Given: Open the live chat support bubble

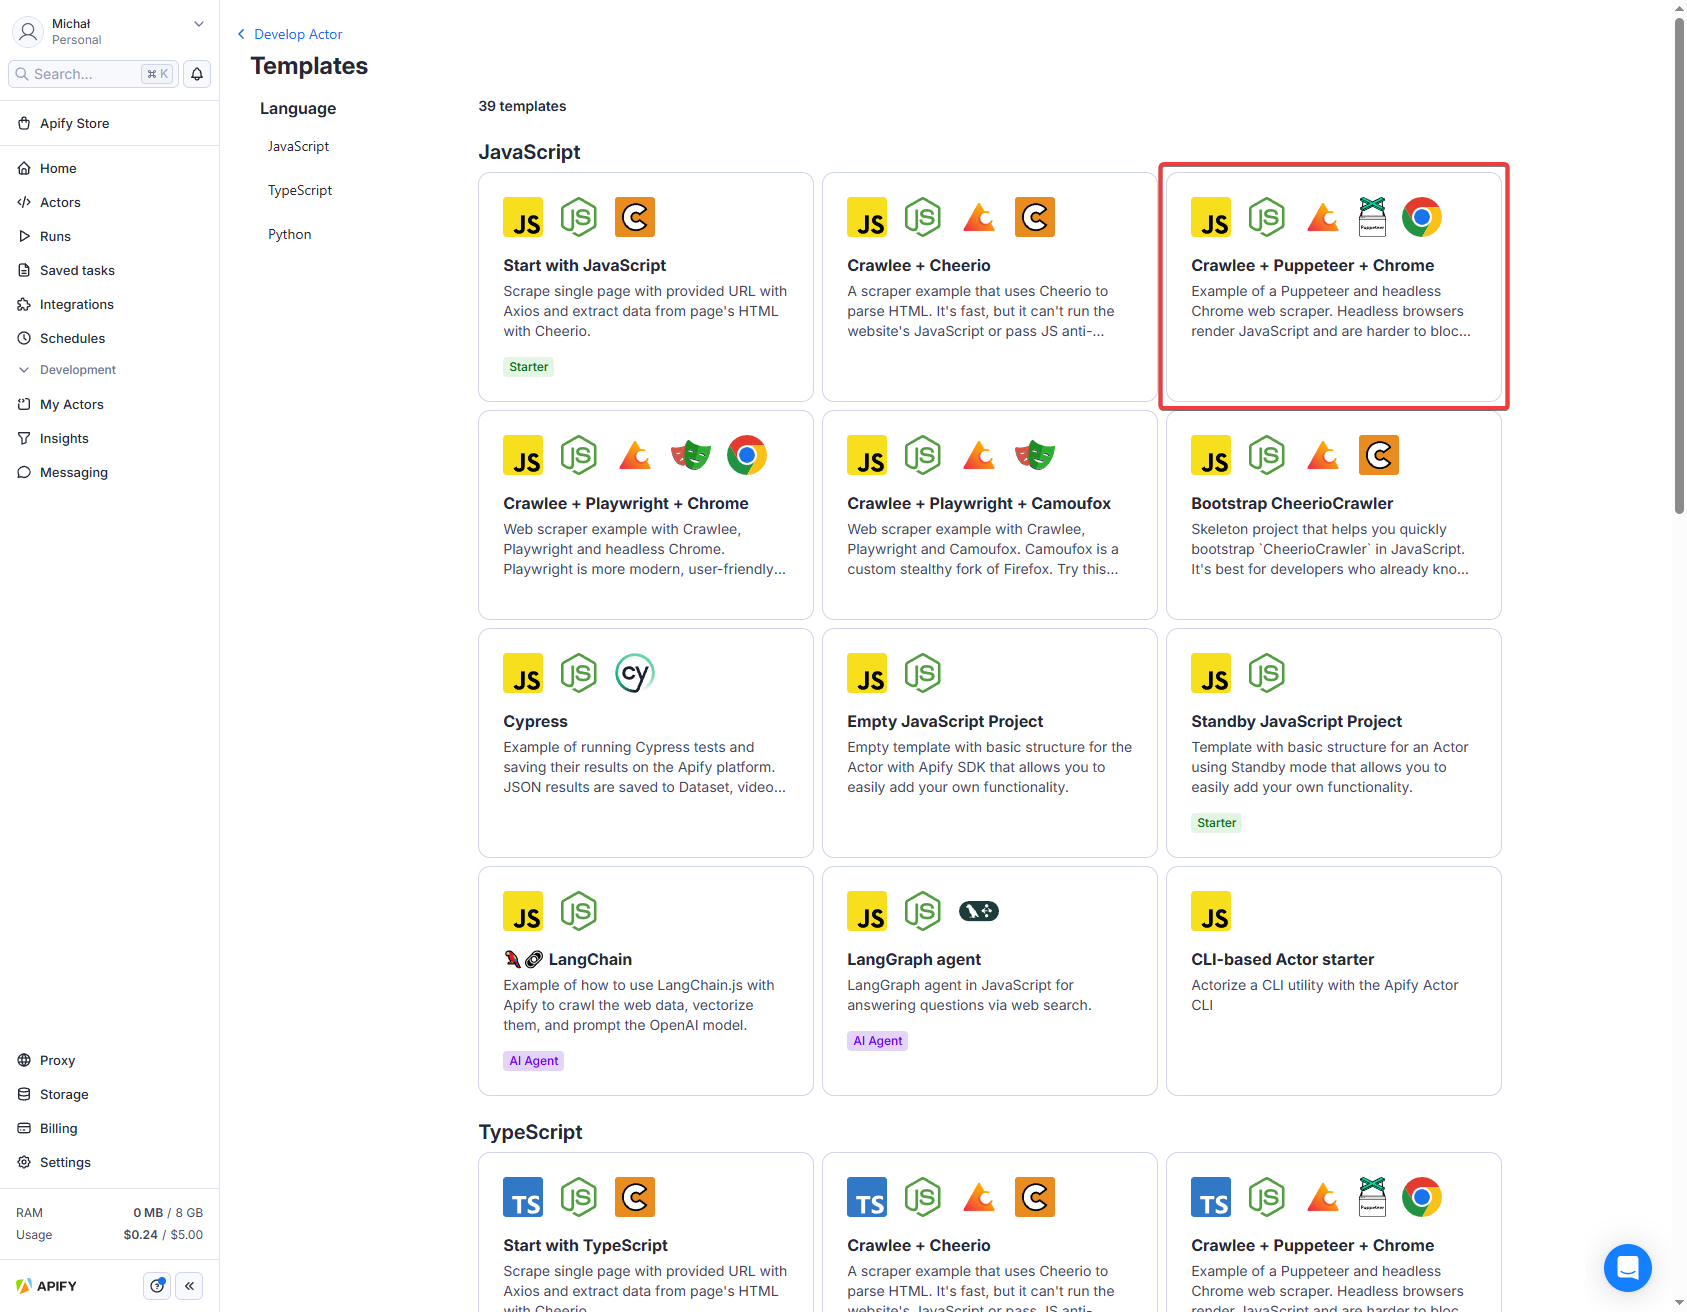Looking at the screenshot, I should tap(1627, 1267).
